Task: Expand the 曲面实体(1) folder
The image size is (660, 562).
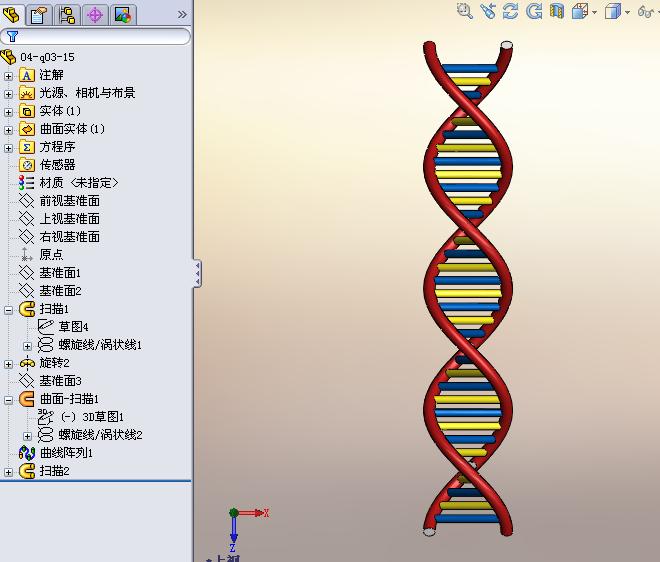Action: (8, 130)
